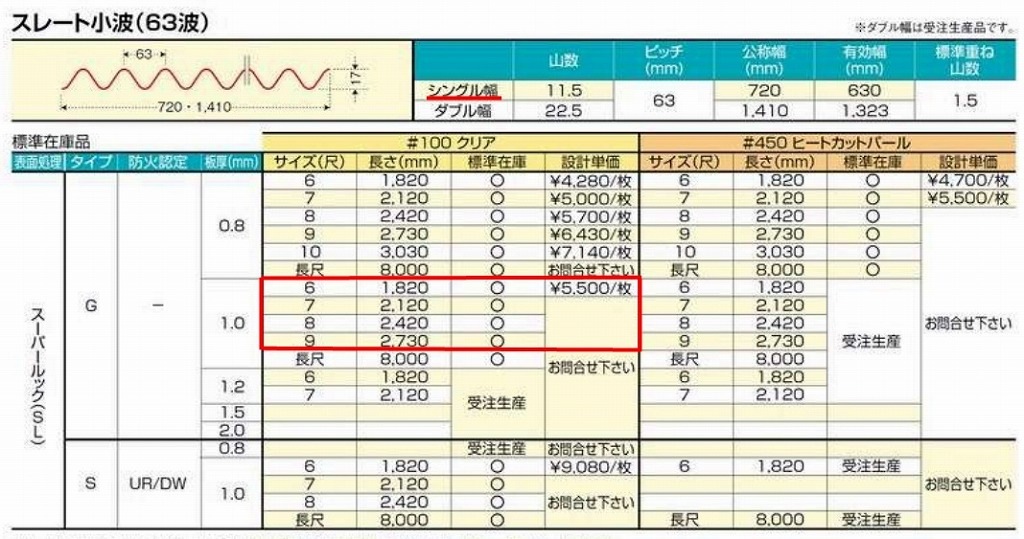Click the 有効幅 column header
The width and height of the screenshot is (1024, 539).
pyautogui.click(x=863, y=61)
